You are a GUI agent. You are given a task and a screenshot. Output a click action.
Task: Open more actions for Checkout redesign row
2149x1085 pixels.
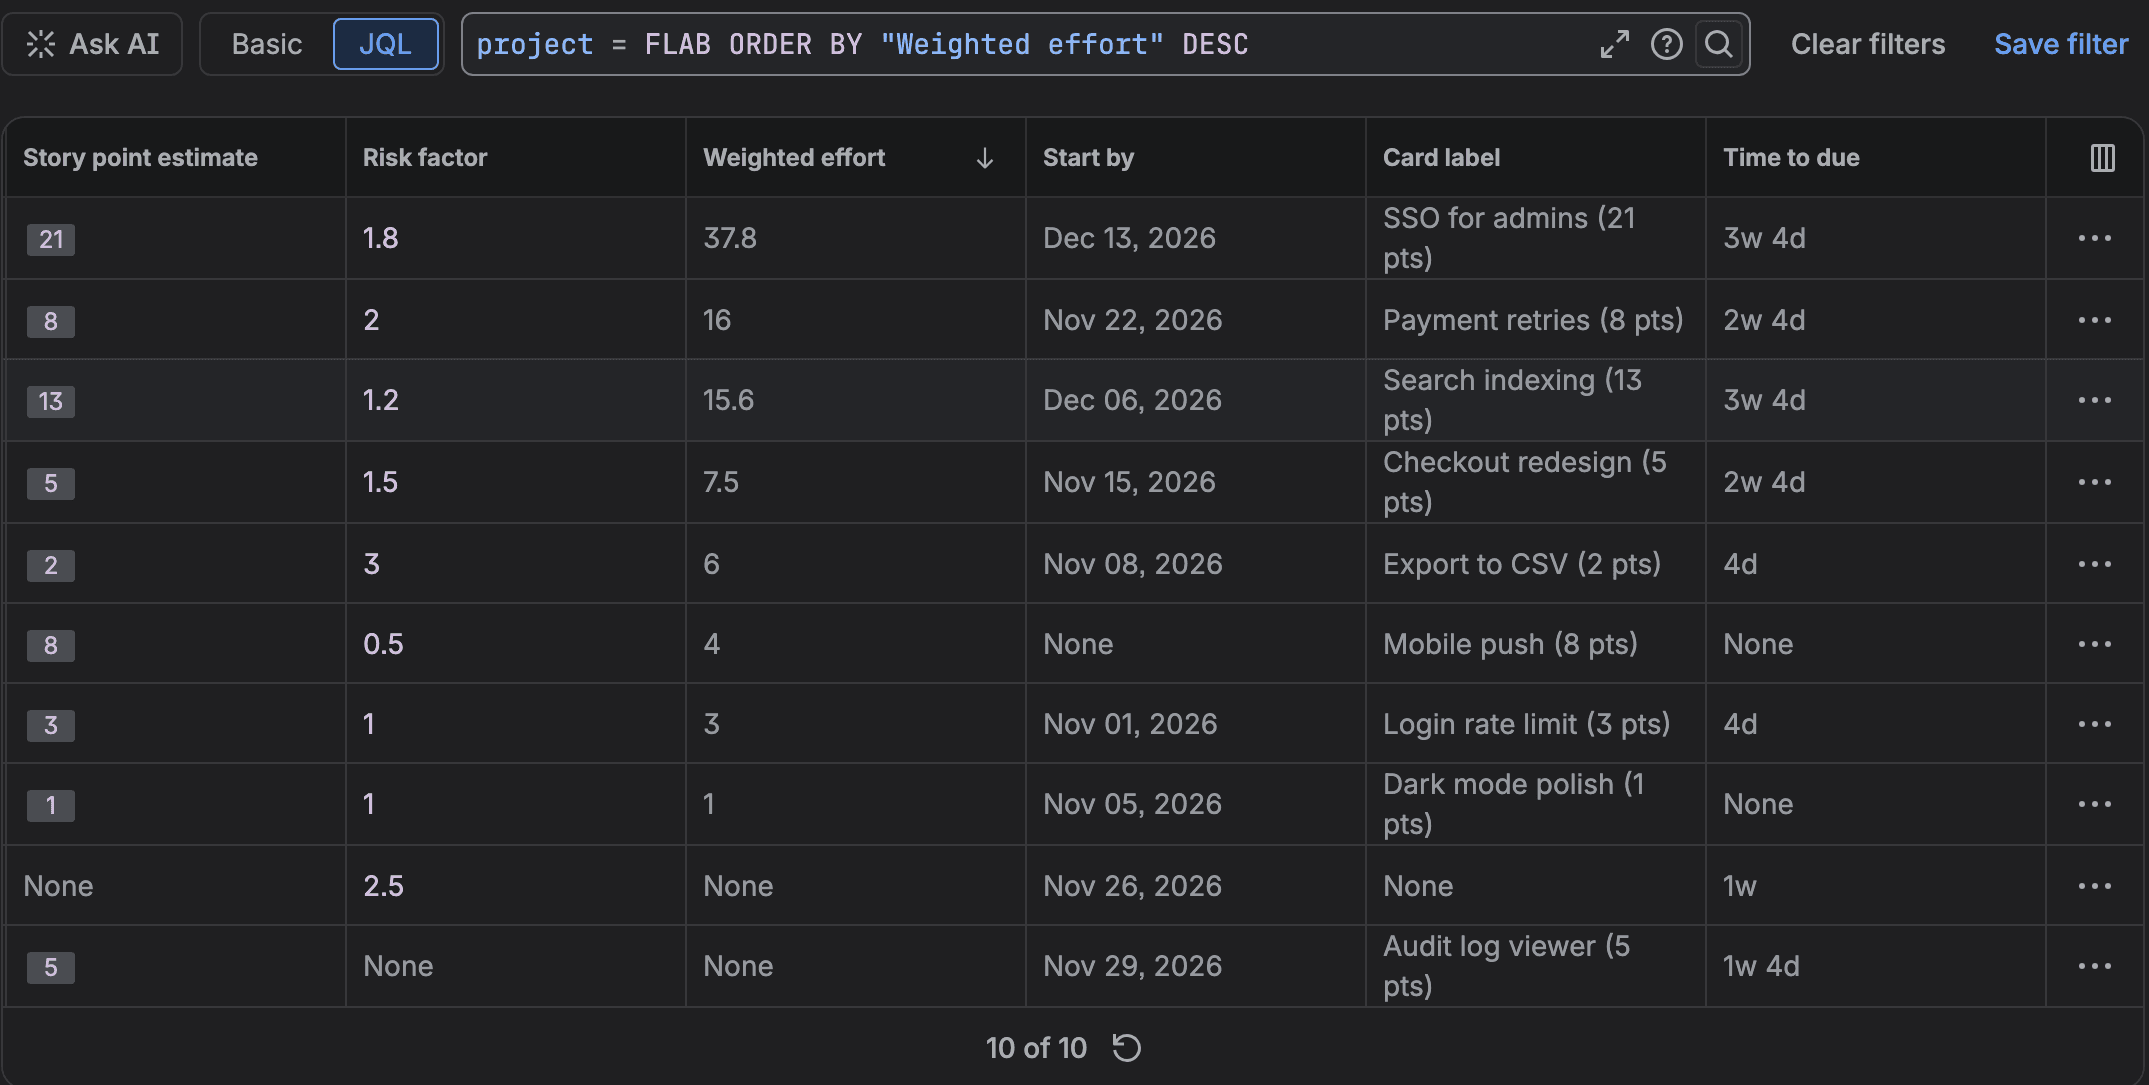click(2094, 482)
